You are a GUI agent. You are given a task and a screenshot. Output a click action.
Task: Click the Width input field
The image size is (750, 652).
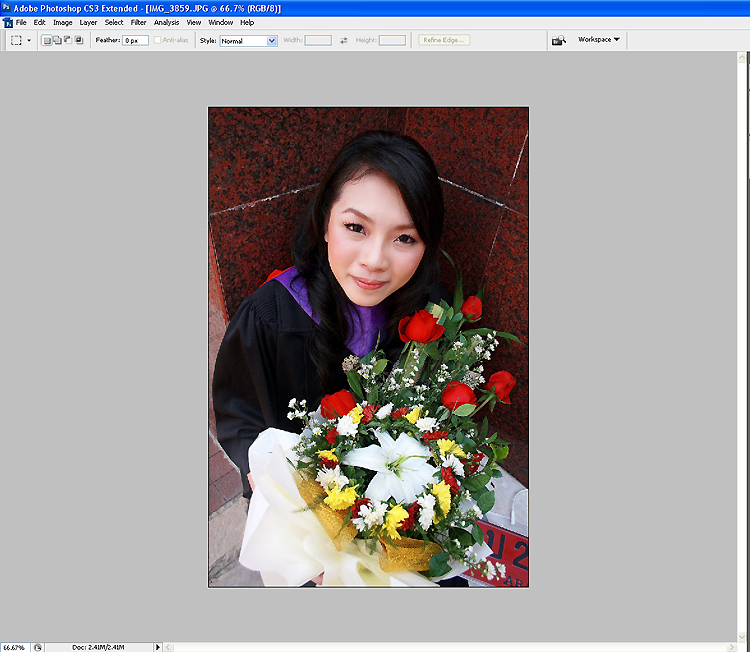318,40
